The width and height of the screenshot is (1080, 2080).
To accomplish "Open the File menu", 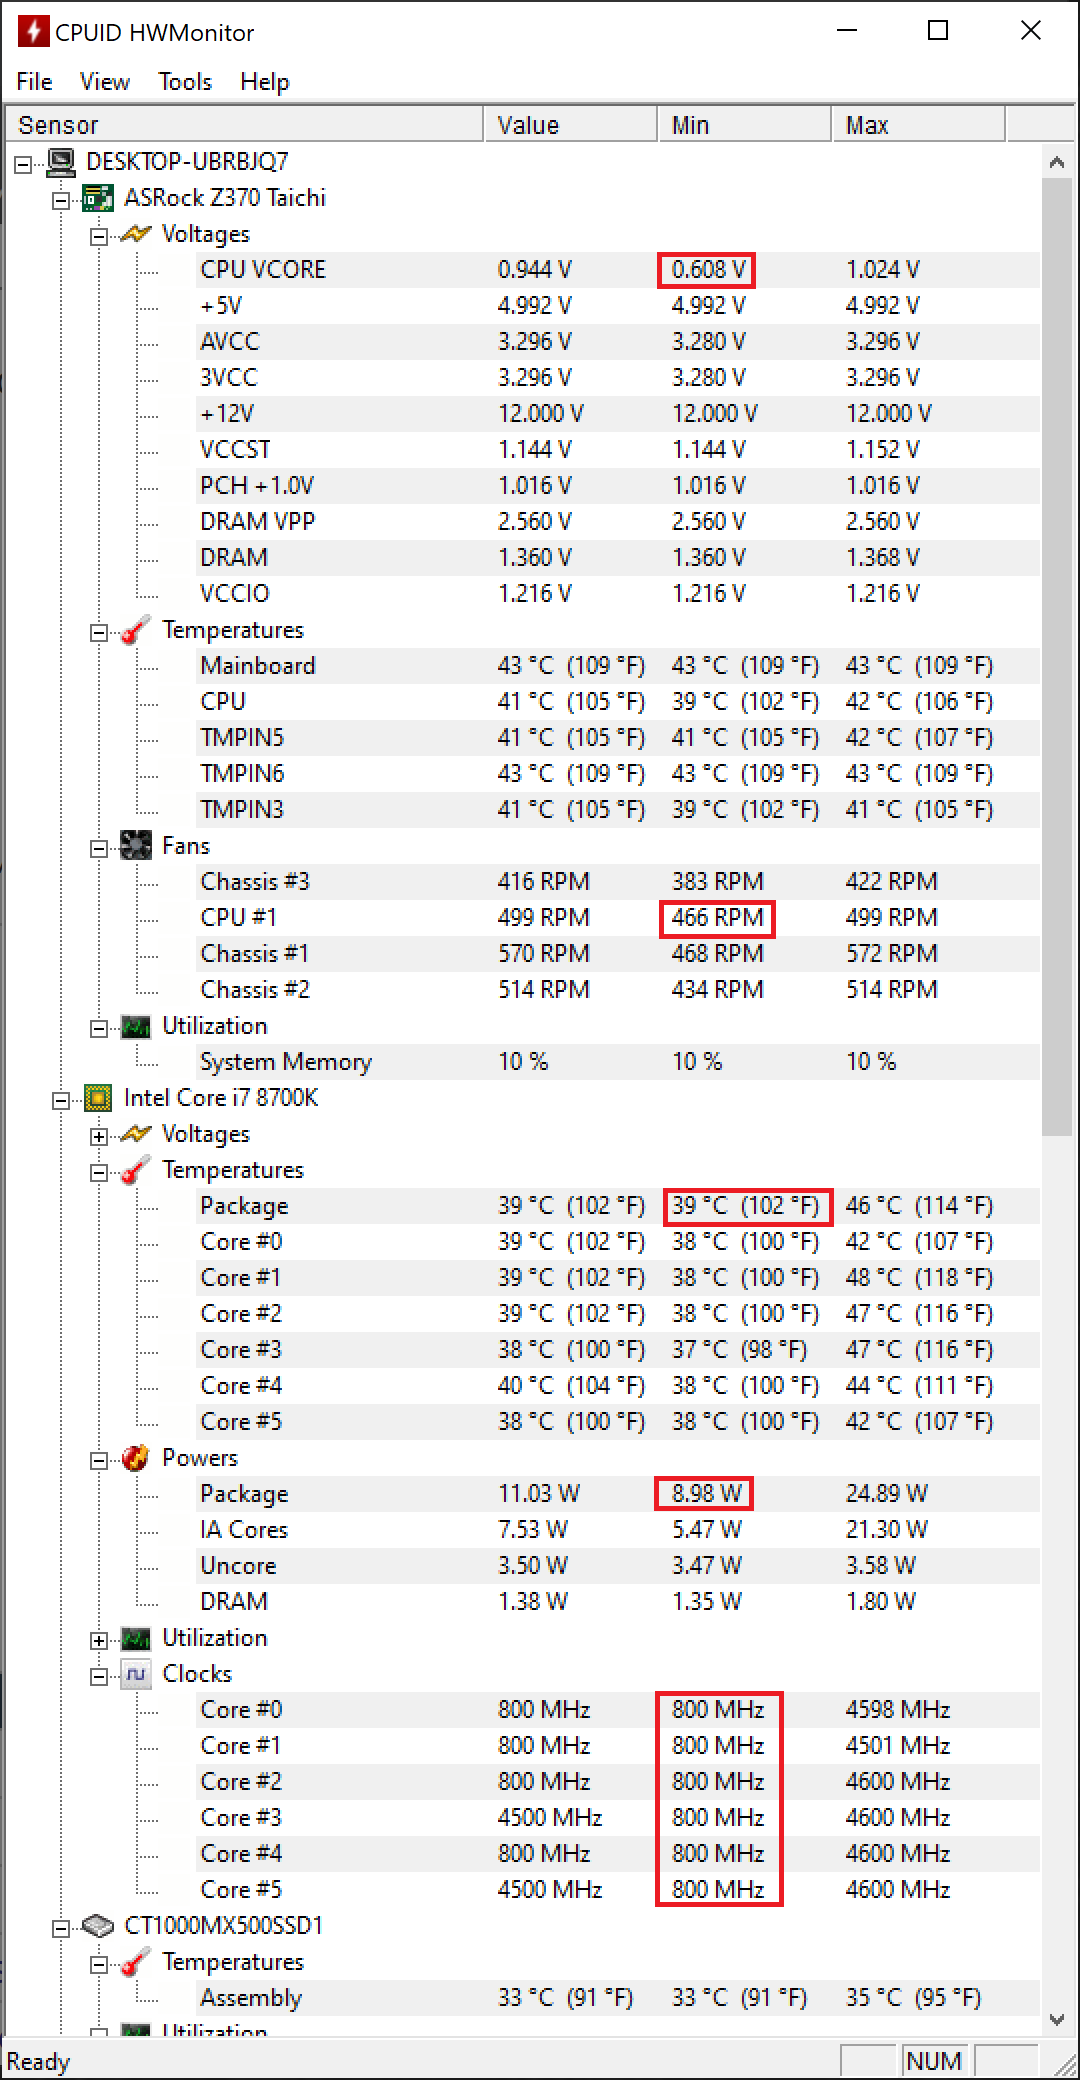I will click(x=34, y=82).
